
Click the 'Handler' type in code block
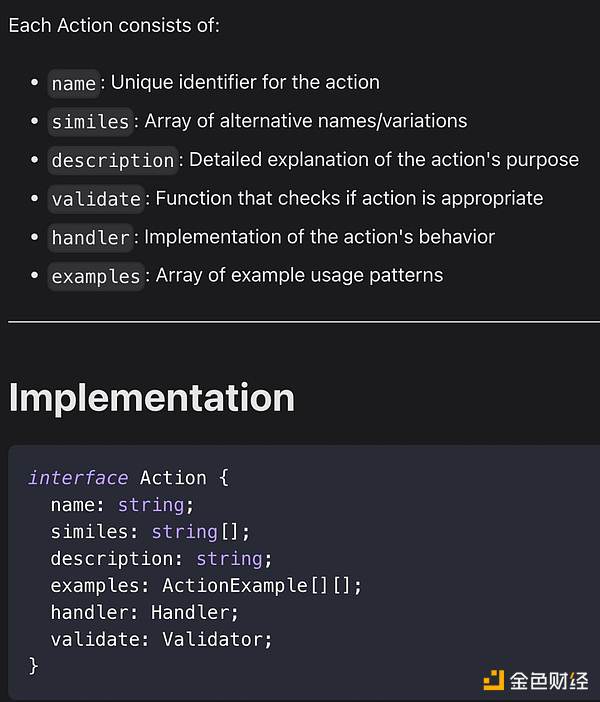(195, 612)
